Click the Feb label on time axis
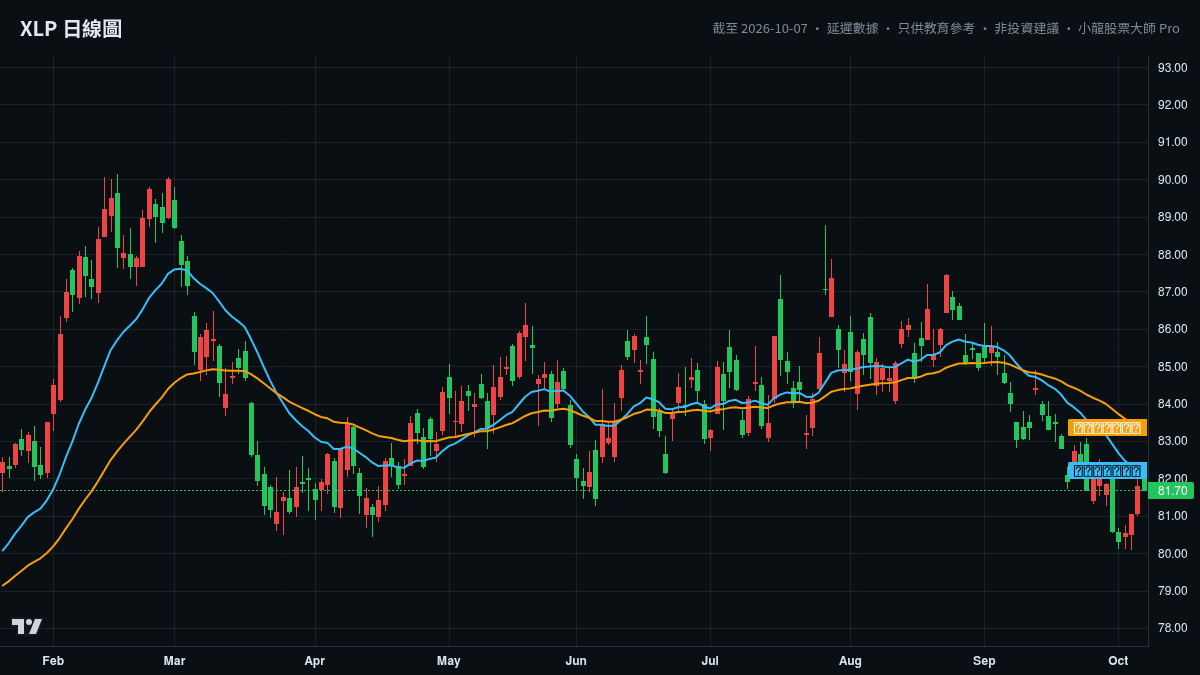This screenshot has height=675, width=1200. click(x=53, y=661)
